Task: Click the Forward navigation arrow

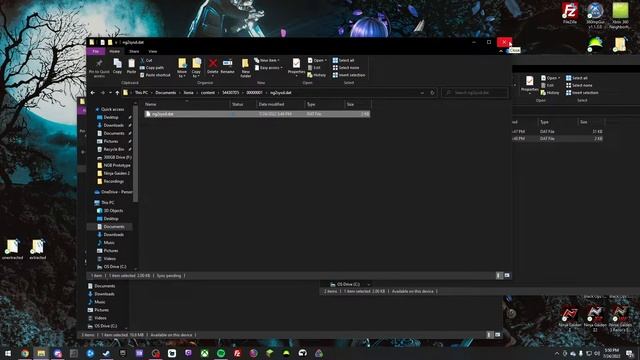Action: coord(102,93)
